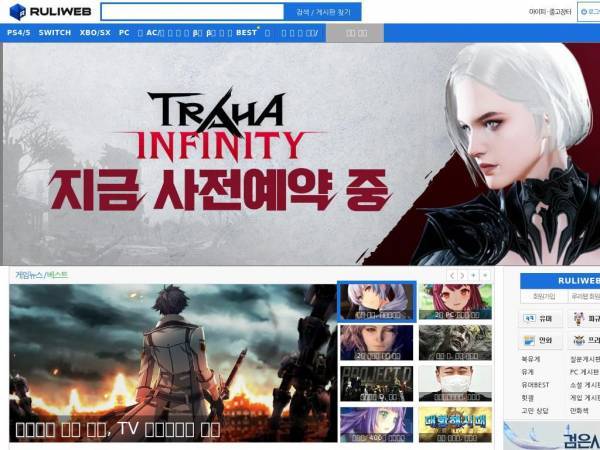600x450 pixels.
Task: Focus the Ruliweb search input field
Action: [x=192, y=12]
